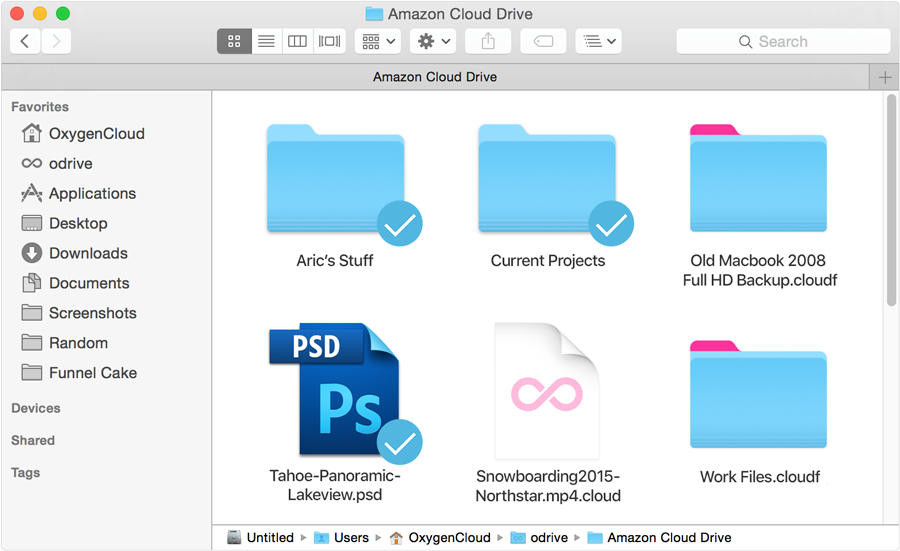Image resolution: width=900 pixels, height=551 pixels.
Task: Click the green zoom window button
Action: point(63,13)
